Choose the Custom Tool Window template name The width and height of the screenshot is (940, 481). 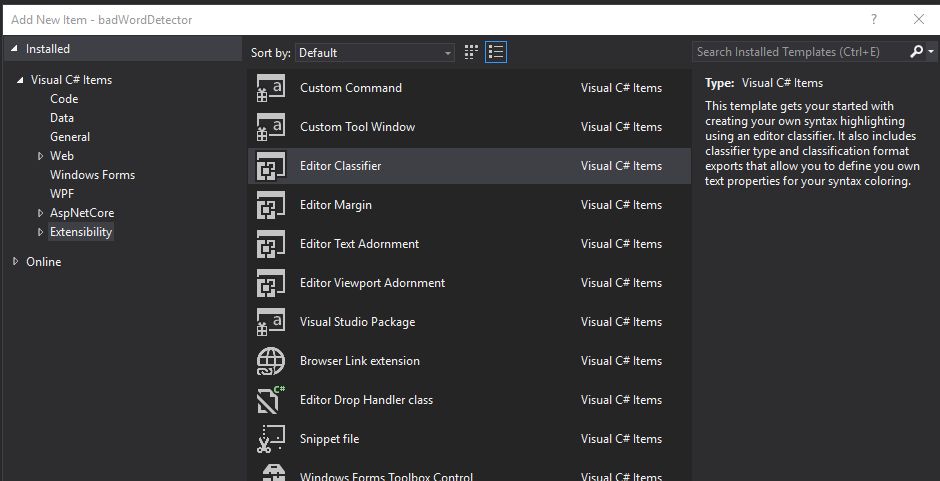357,127
